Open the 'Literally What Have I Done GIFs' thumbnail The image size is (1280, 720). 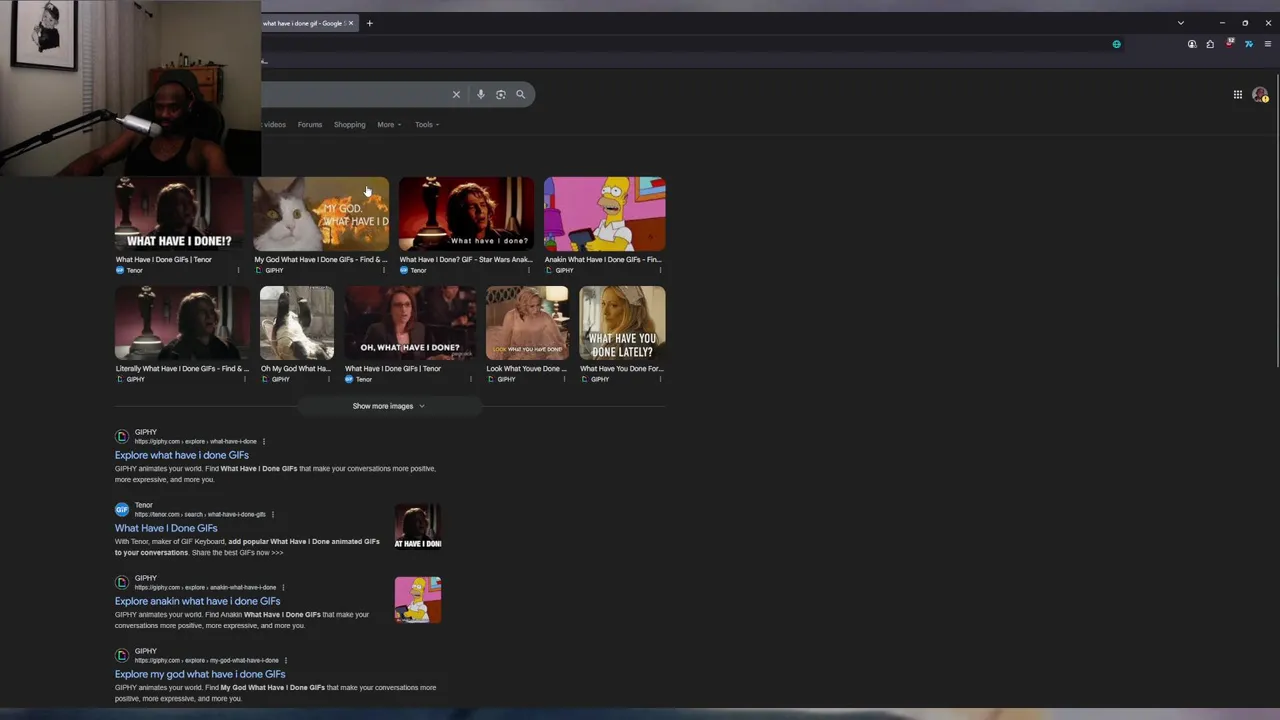(x=182, y=323)
